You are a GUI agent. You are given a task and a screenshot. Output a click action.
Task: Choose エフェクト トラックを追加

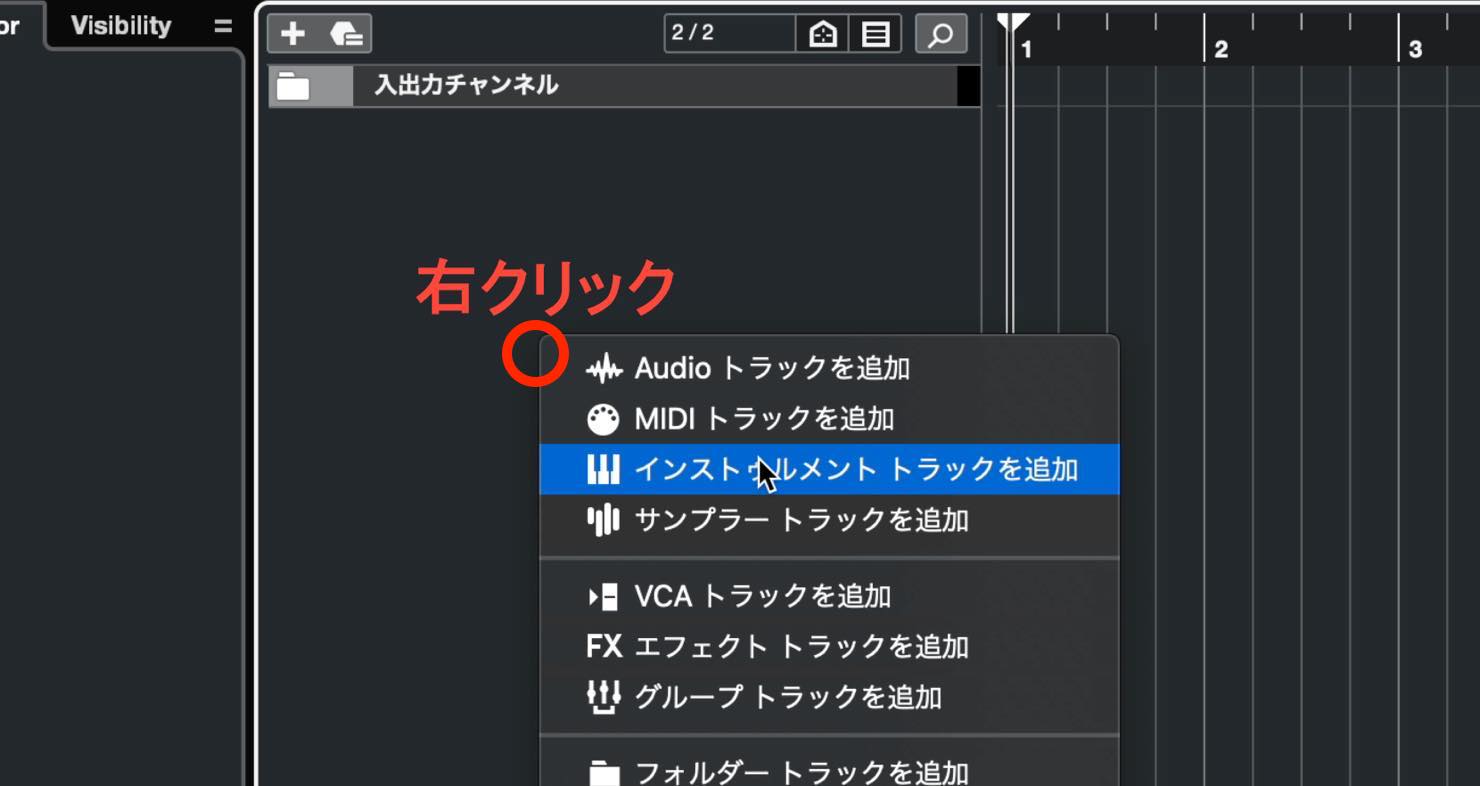[x=829, y=647]
